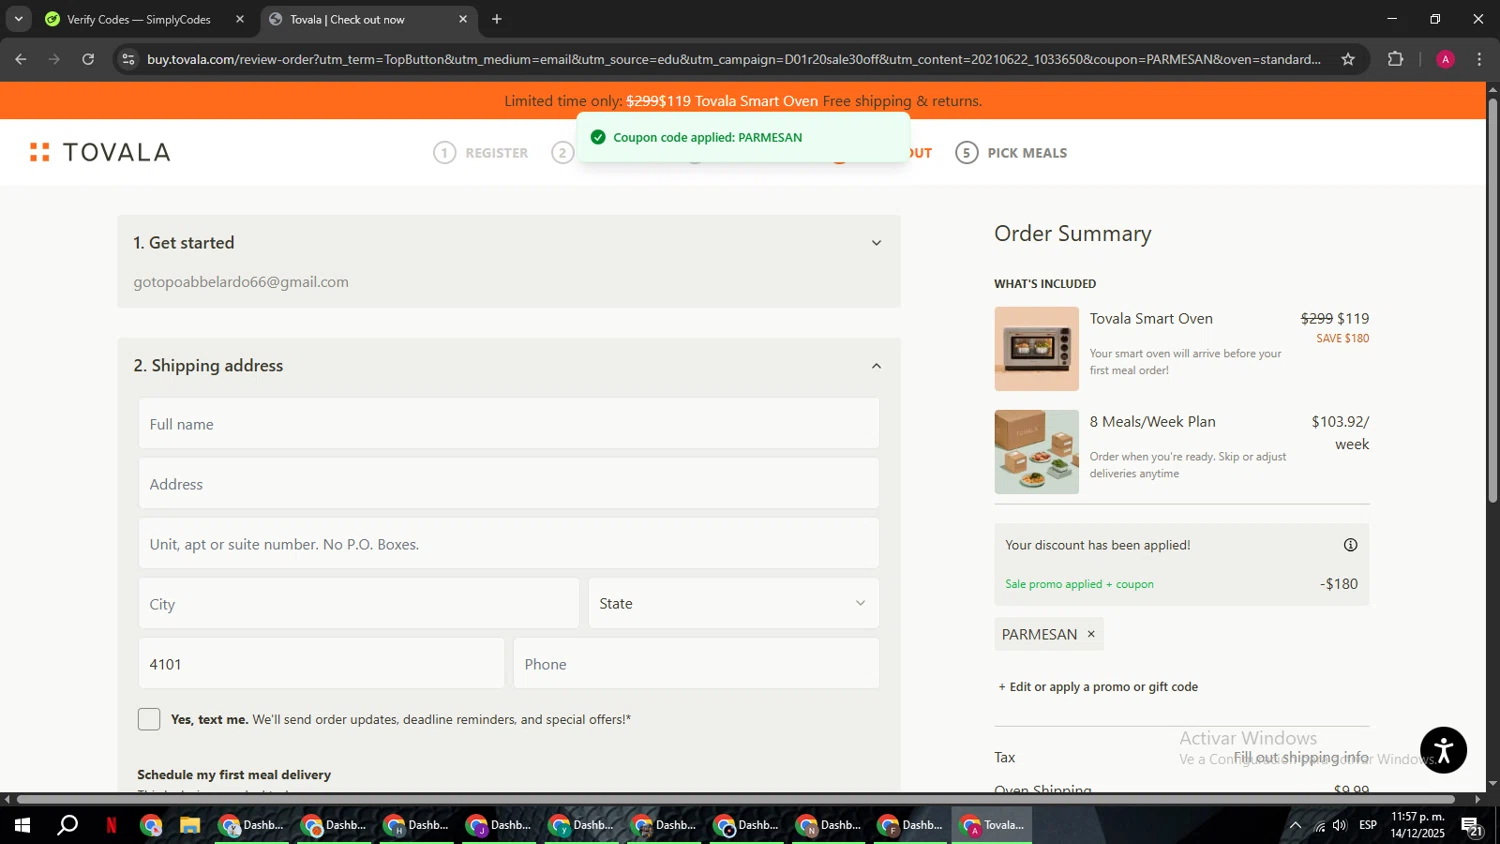Collapse the '2. Shipping address' section
Image resolution: width=1500 pixels, height=844 pixels.
point(876,366)
